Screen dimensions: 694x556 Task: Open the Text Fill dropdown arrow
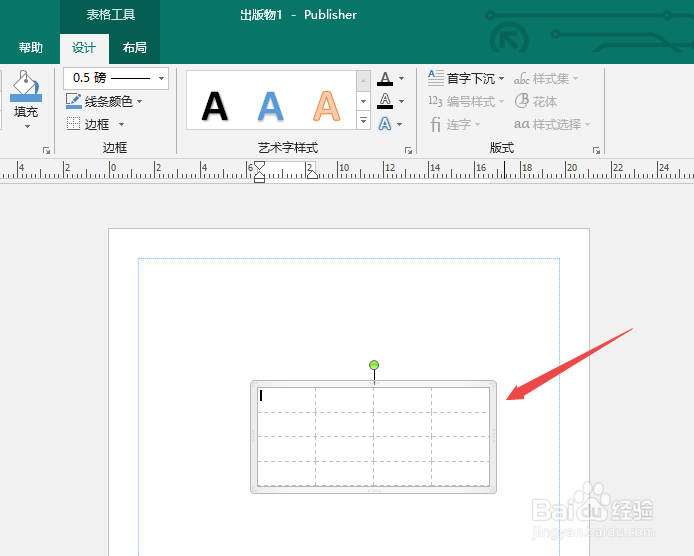pos(401,78)
